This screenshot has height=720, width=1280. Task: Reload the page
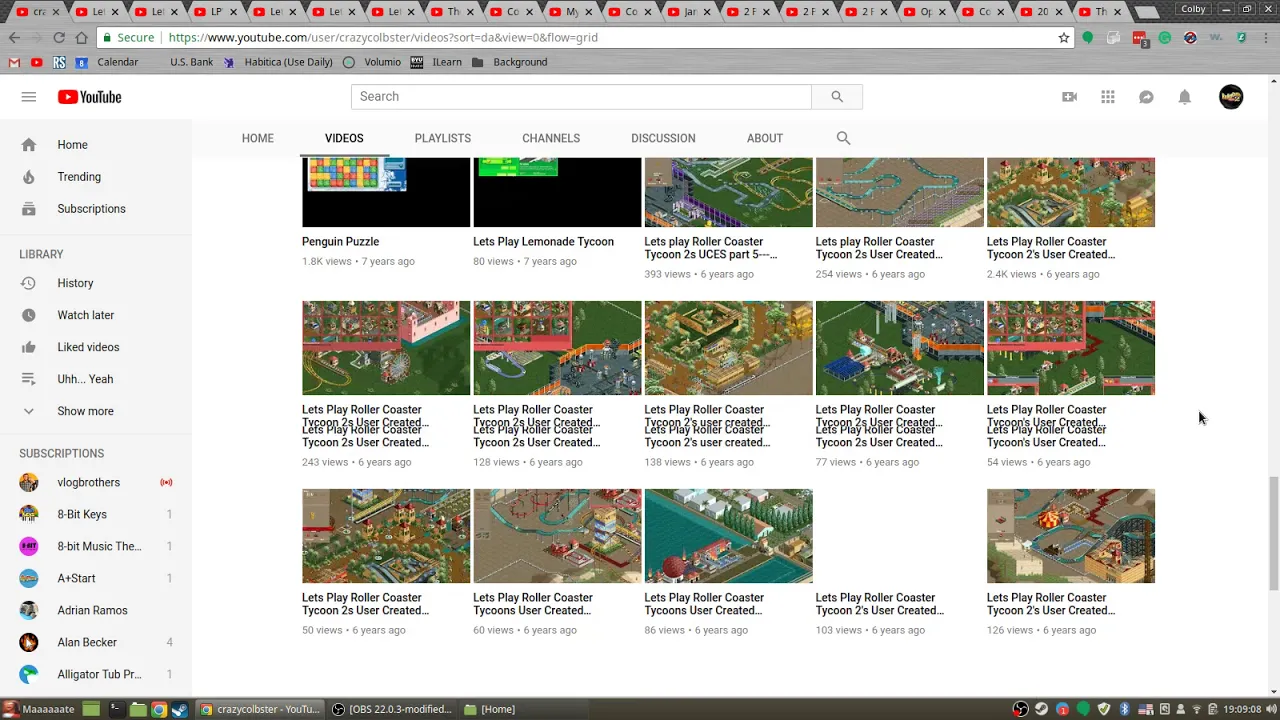point(59,37)
